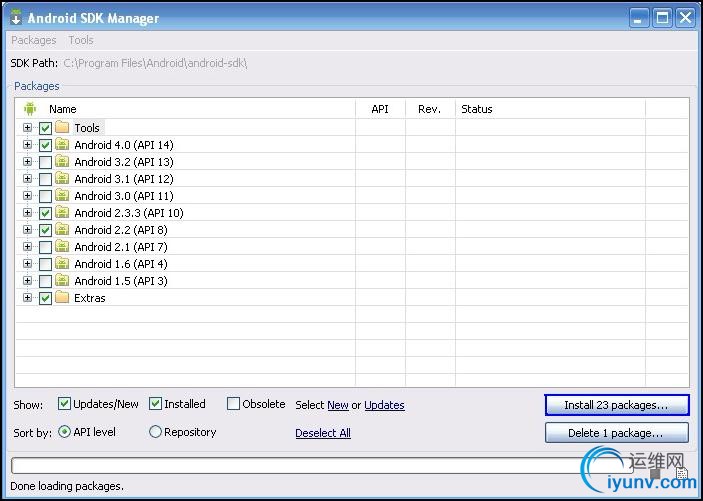703x501 pixels.
Task: Click the Delete 1 package button
Action: click(617, 433)
